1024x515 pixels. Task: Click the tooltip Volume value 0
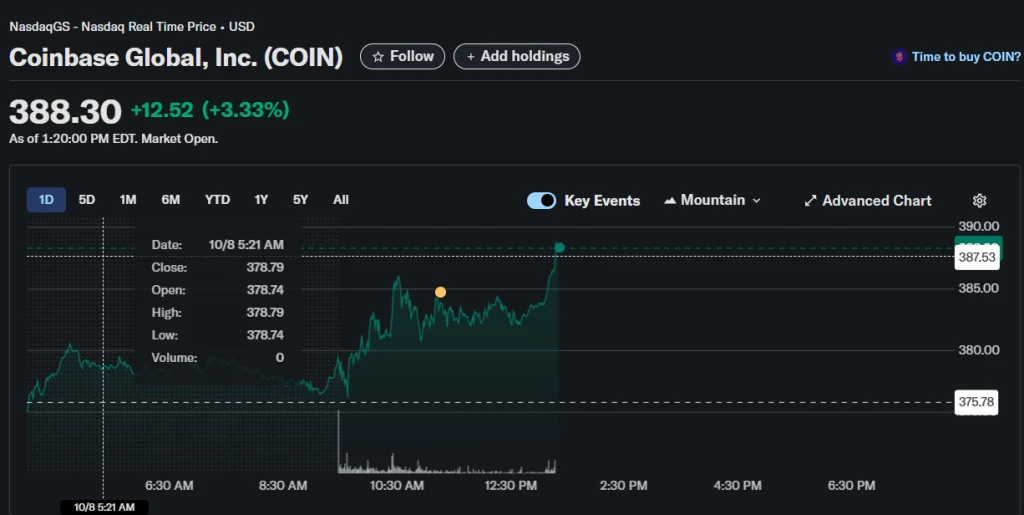point(280,358)
